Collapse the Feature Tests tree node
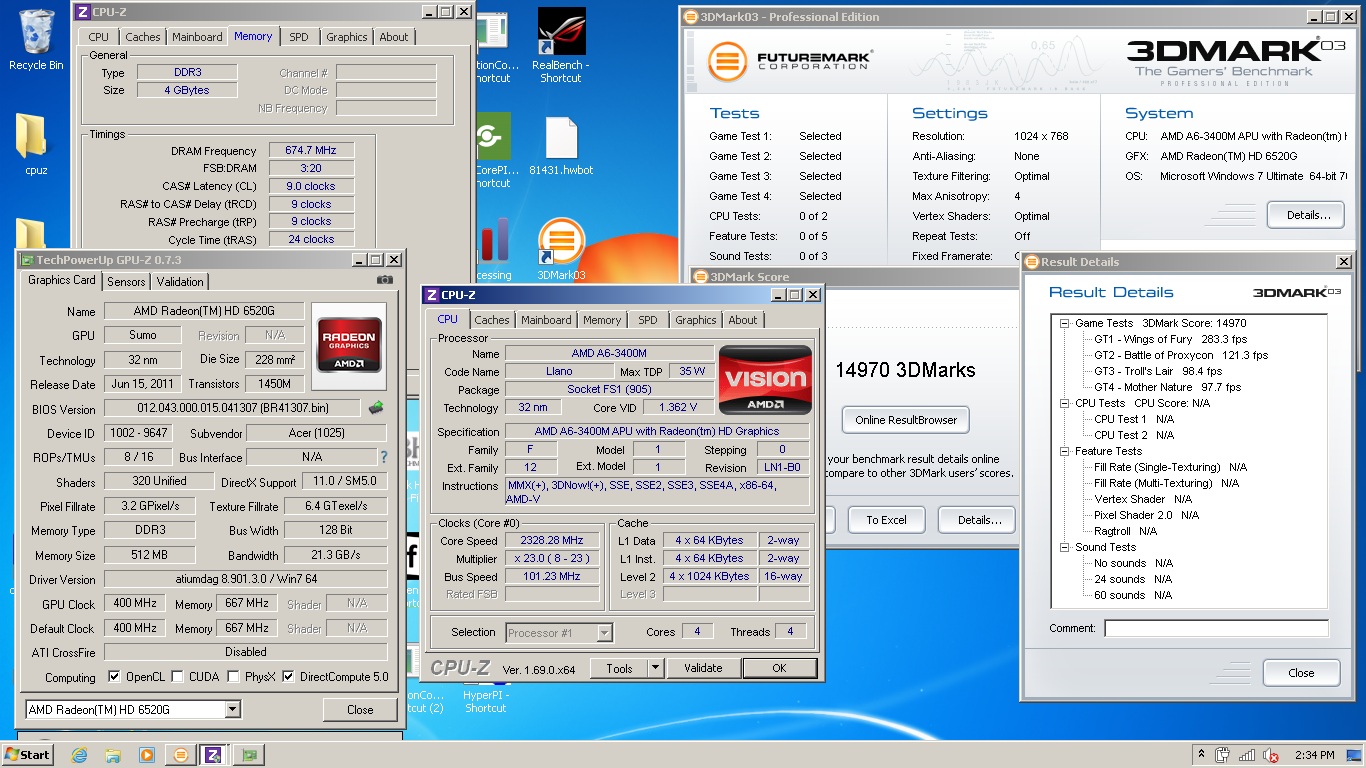1366x768 pixels. click(x=1065, y=451)
